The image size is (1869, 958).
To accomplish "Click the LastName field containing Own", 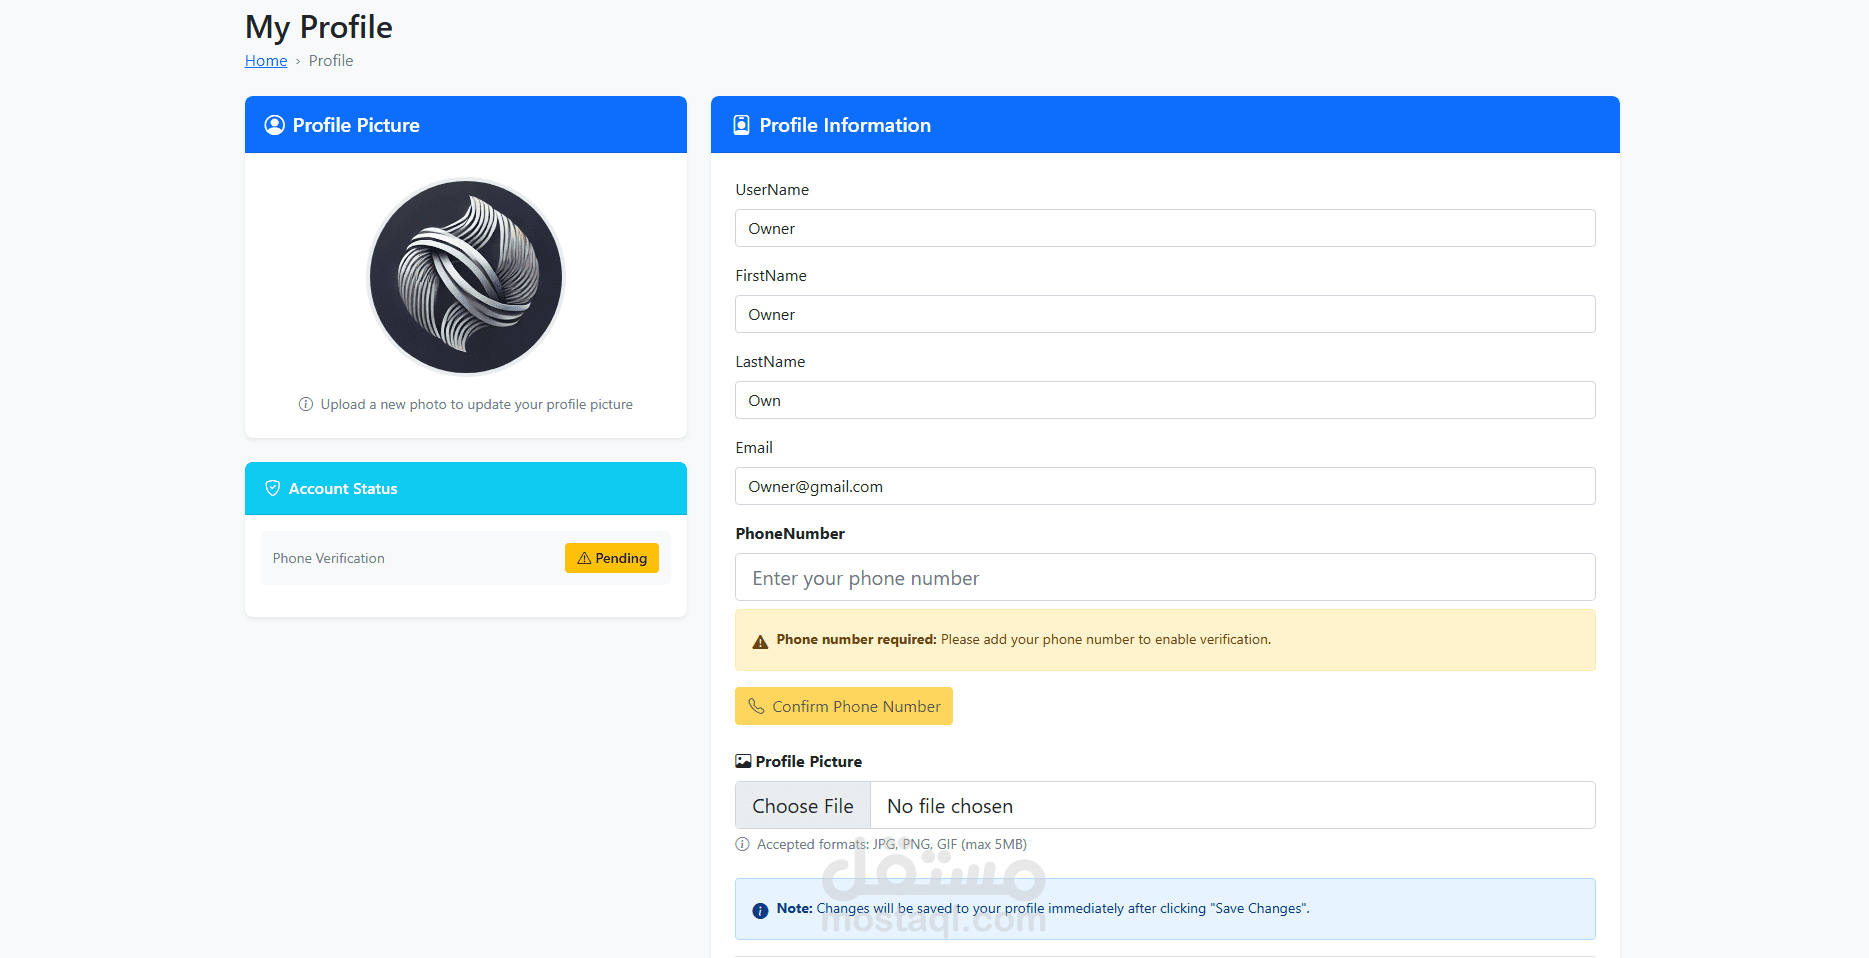I will coord(1165,400).
